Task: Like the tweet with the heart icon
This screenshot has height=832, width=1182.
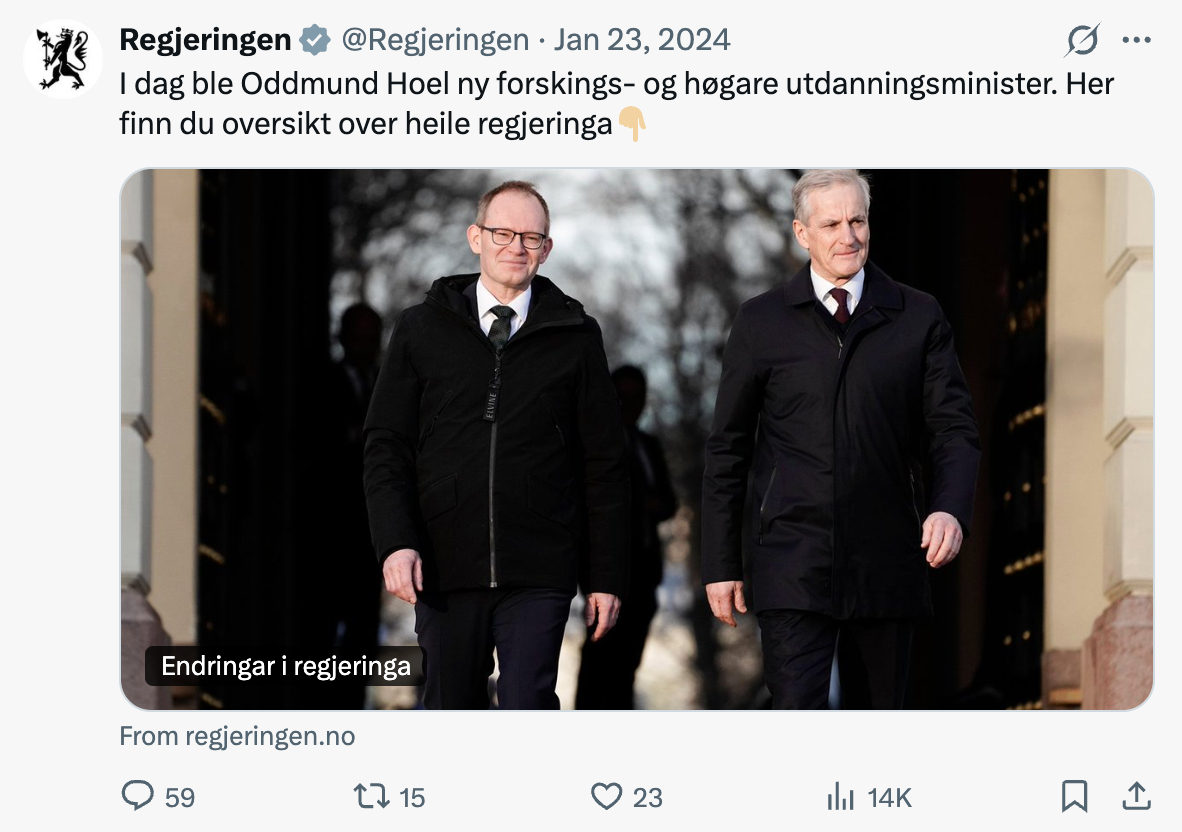Action: point(606,796)
